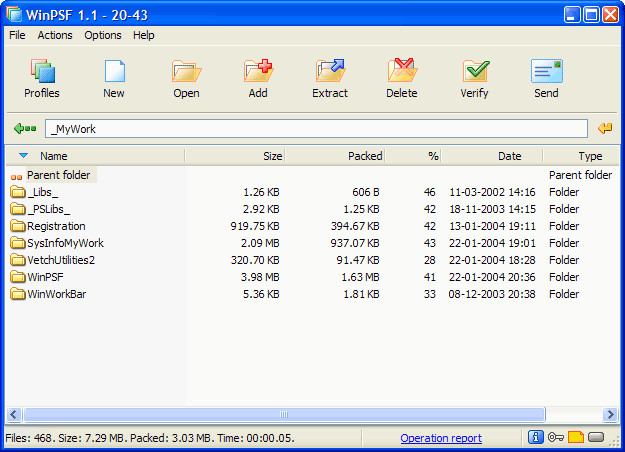
Task: Maximize the WinPSF window
Action: pos(591,15)
